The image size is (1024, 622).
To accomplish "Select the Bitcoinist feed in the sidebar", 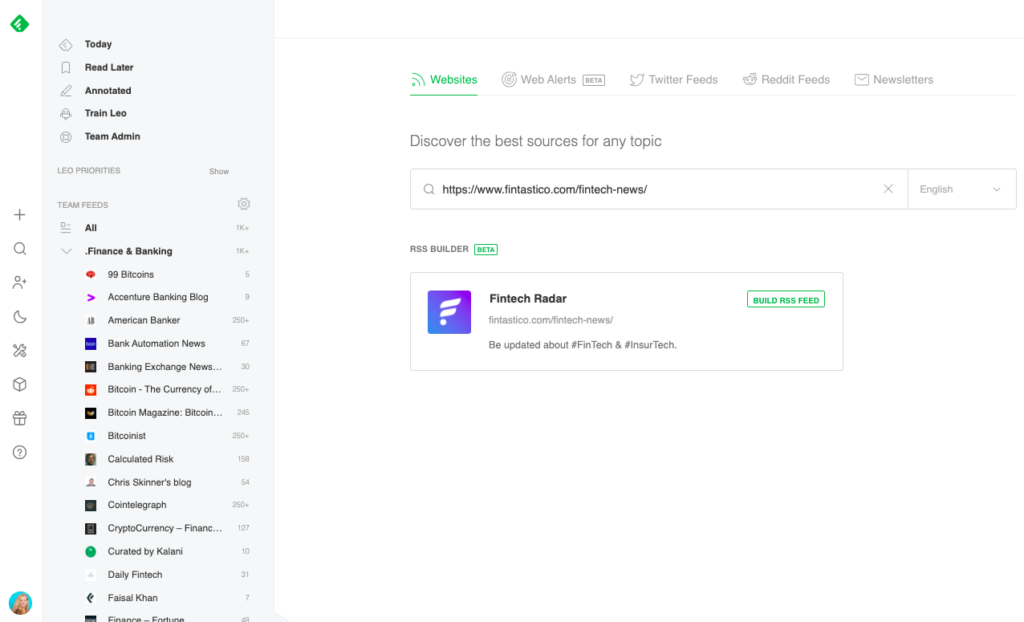I will pos(126,435).
